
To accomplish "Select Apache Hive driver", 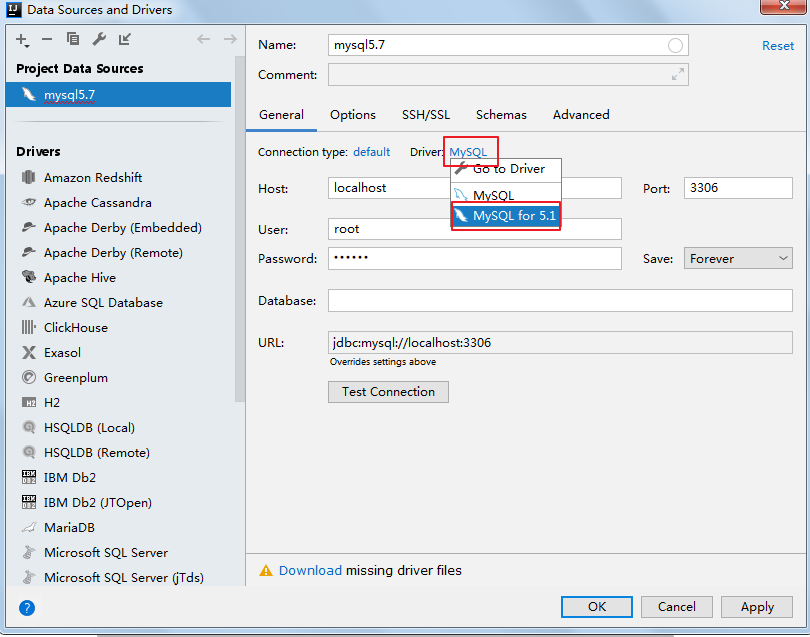I will (x=80, y=278).
